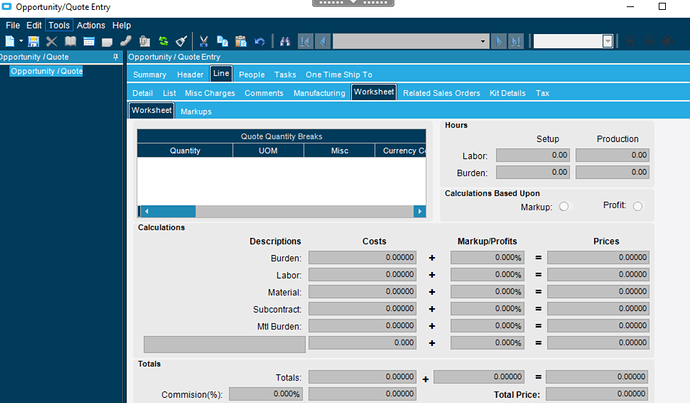
Task: Switch to the Header tab
Action: click(x=190, y=75)
